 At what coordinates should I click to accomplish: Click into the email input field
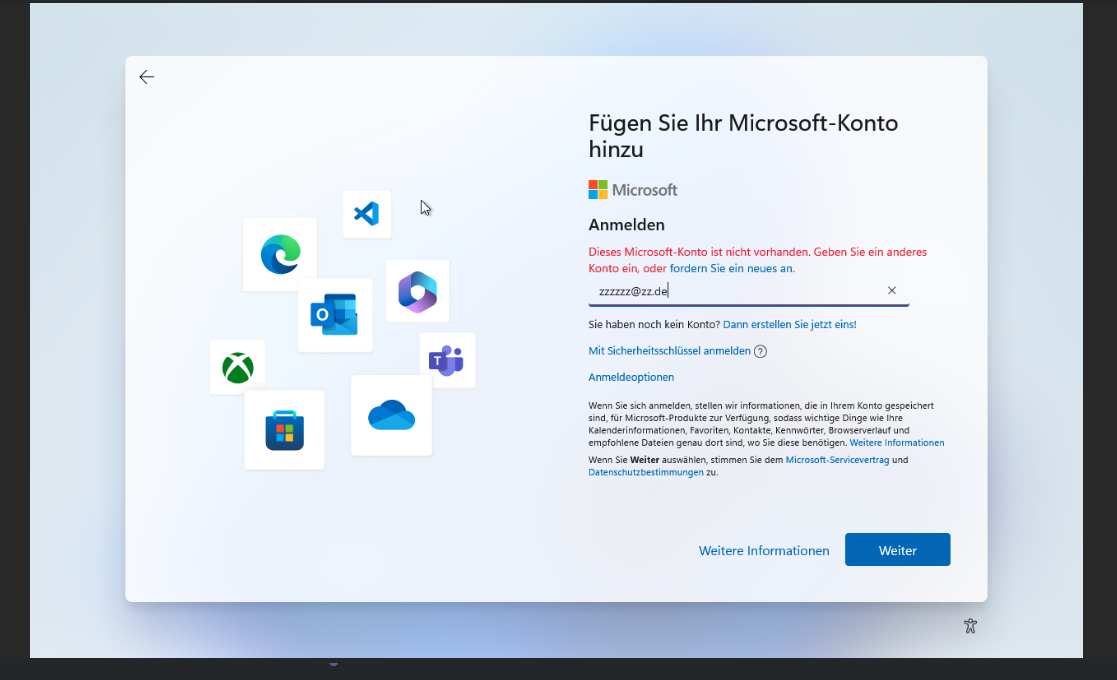pyautogui.click(x=748, y=291)
